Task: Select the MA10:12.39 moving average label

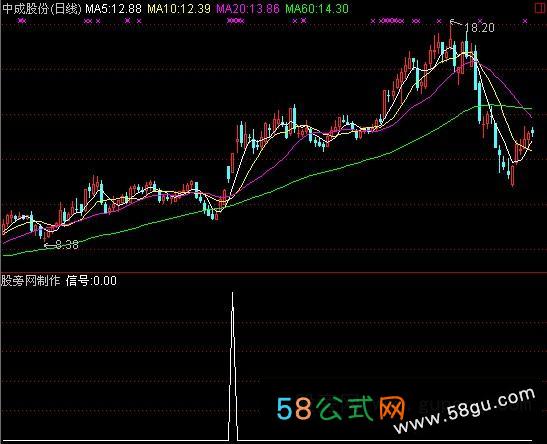Action: (179, 8)
